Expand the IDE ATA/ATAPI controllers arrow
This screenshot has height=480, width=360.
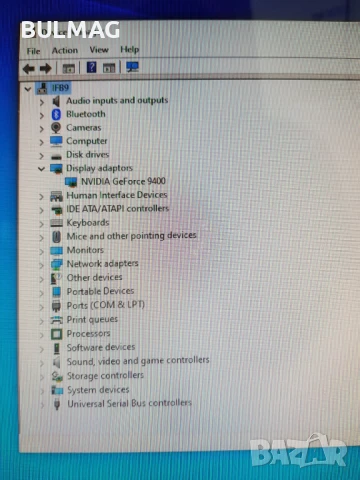click(42, 210)
